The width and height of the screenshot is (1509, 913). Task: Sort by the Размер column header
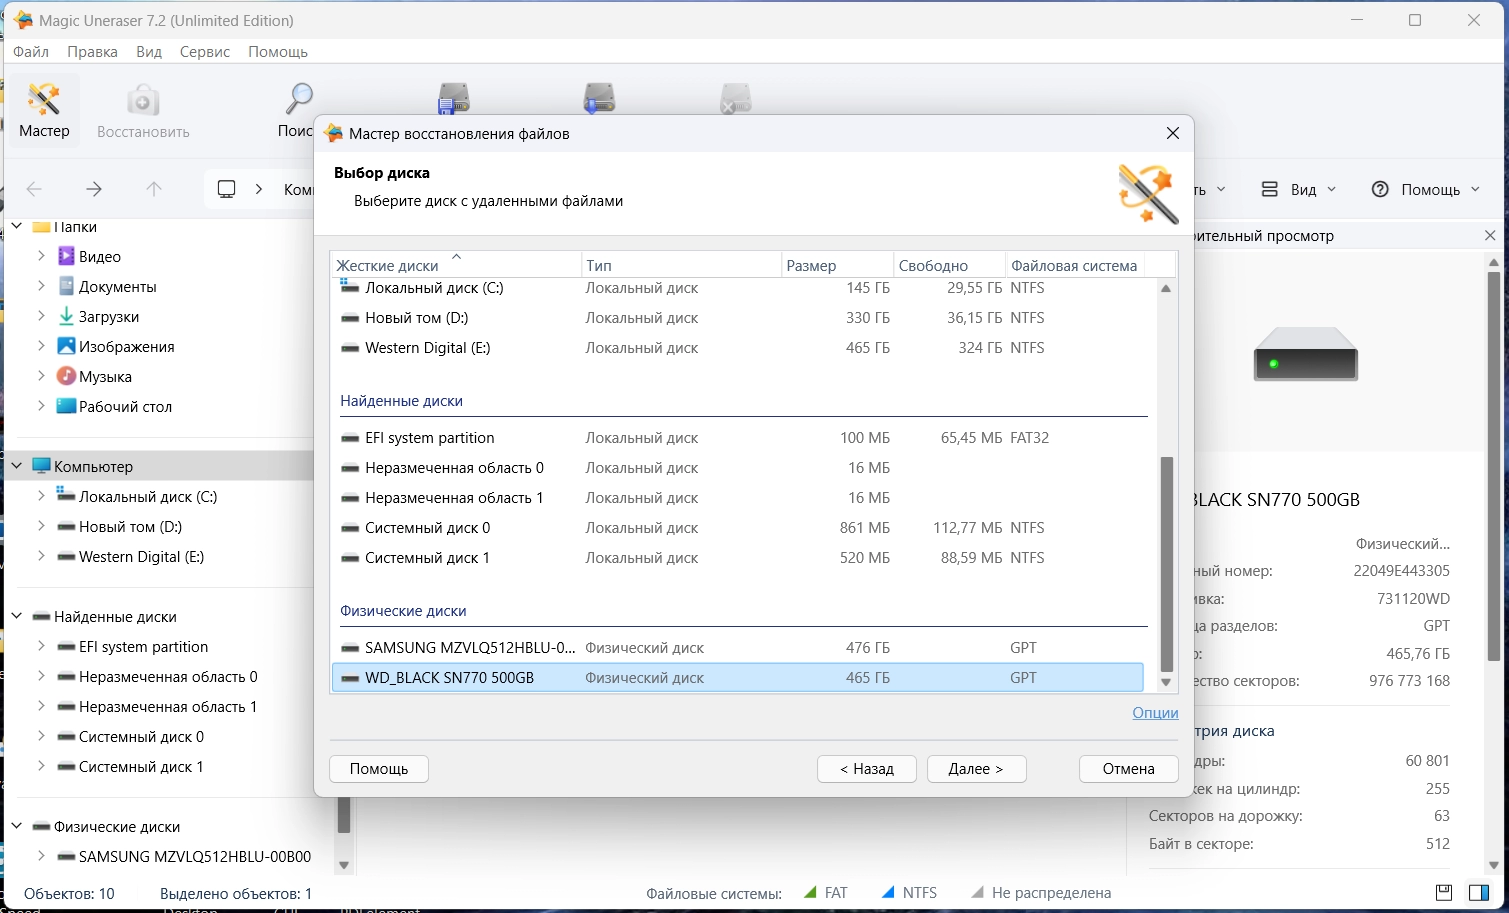pyautogui.click(x=837, y=265)
